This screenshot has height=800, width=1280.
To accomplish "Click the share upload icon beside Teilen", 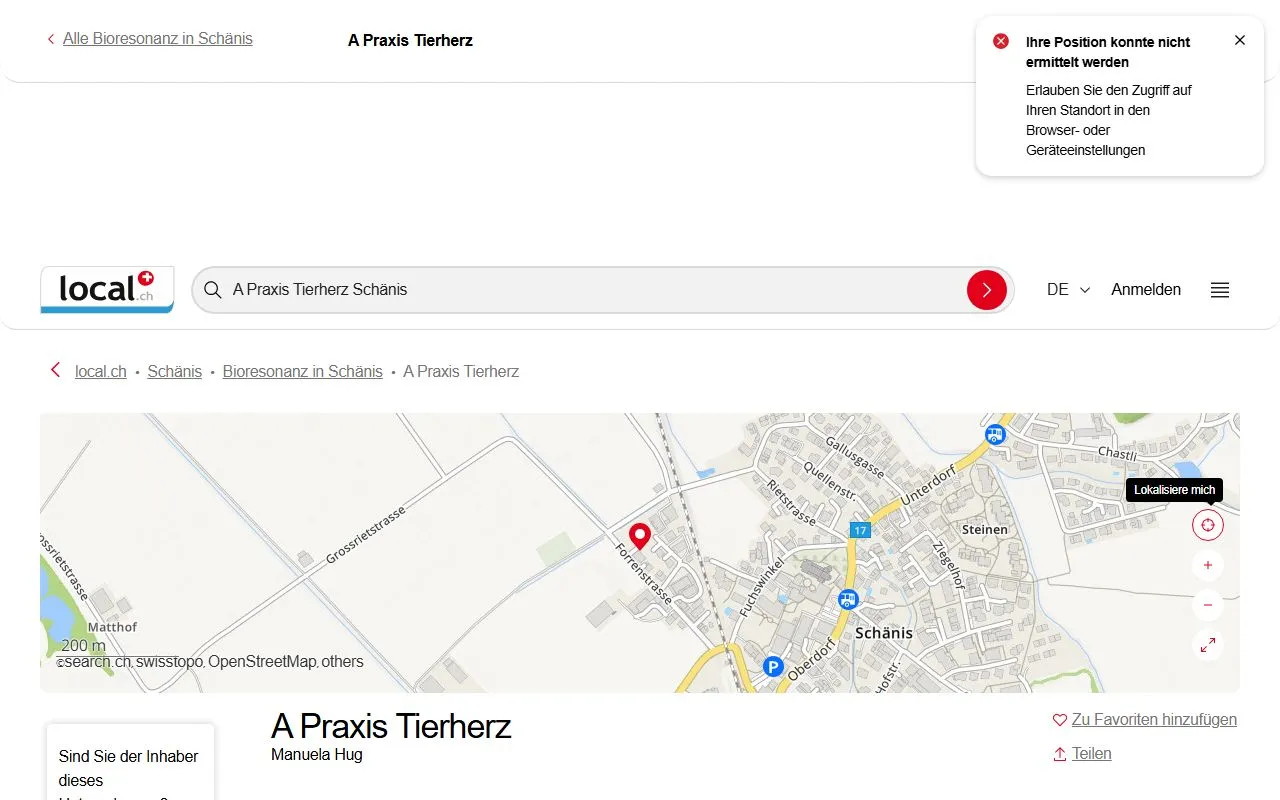I will tap(1059, 754).
